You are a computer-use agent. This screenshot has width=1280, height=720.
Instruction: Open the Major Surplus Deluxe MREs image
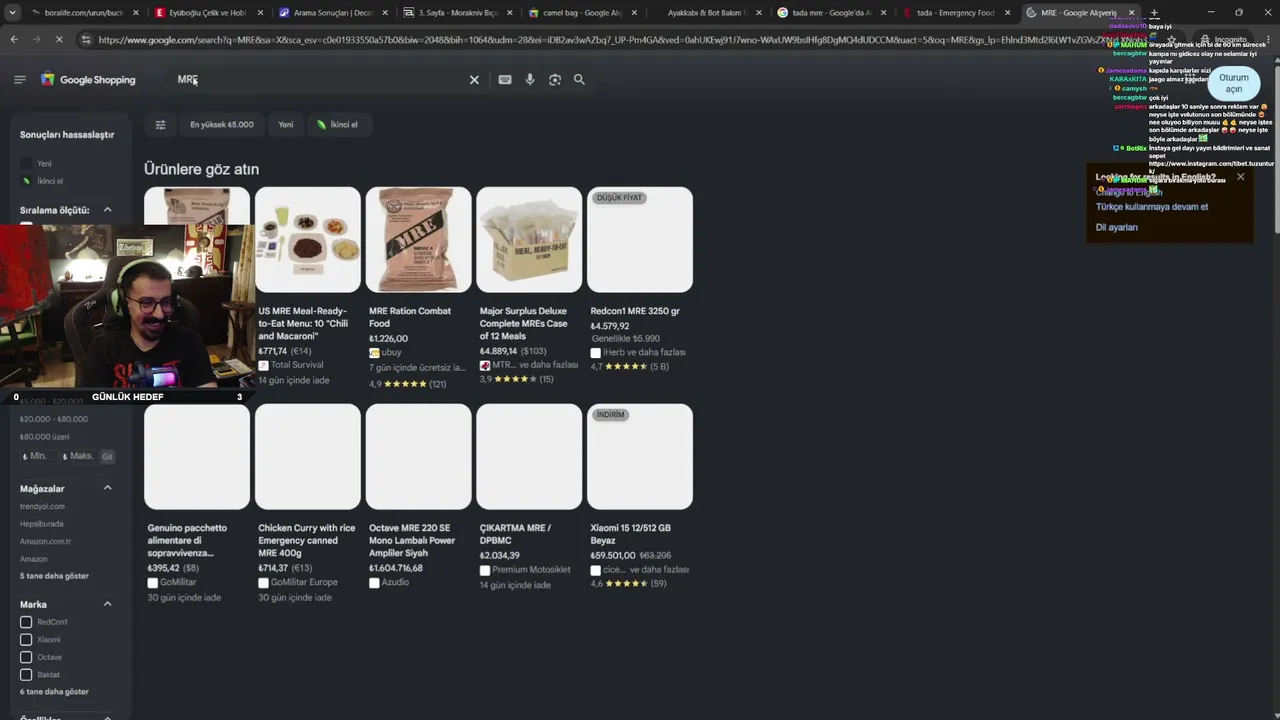point(529,240)
